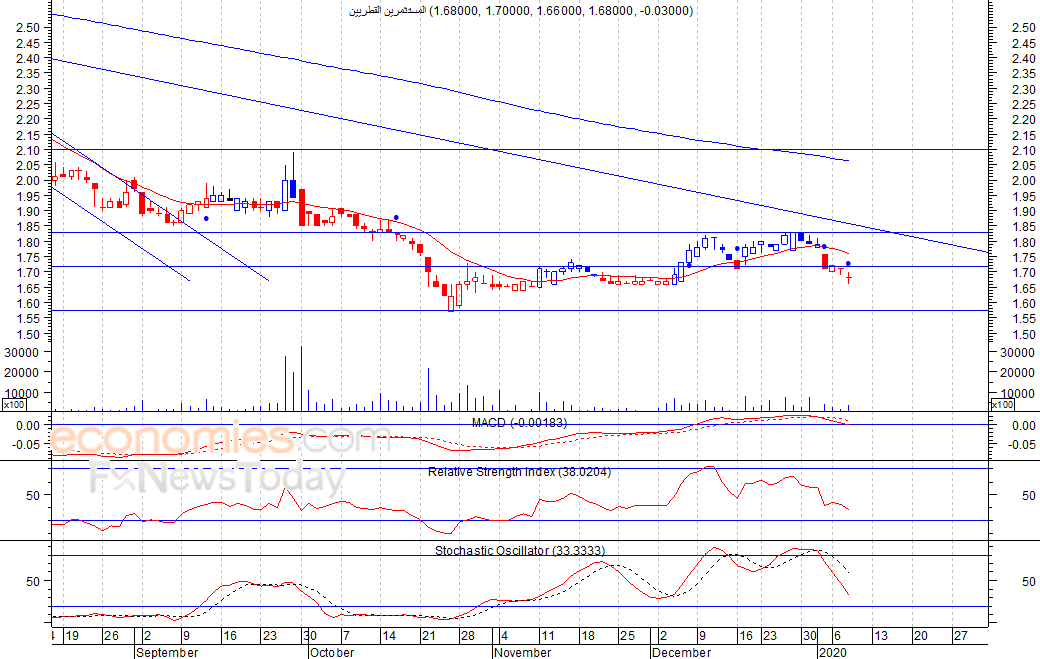Click 1.55 on the left price axis
This screenshot has width=1040, height=659.
click(x=28, y=319)
